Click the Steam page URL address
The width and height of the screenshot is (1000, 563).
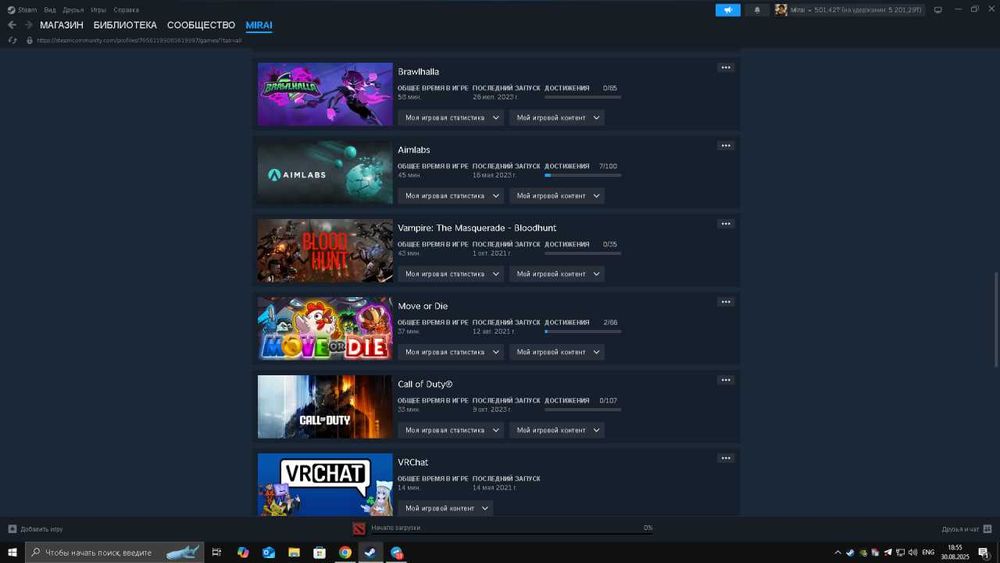(x=139, y=40)
